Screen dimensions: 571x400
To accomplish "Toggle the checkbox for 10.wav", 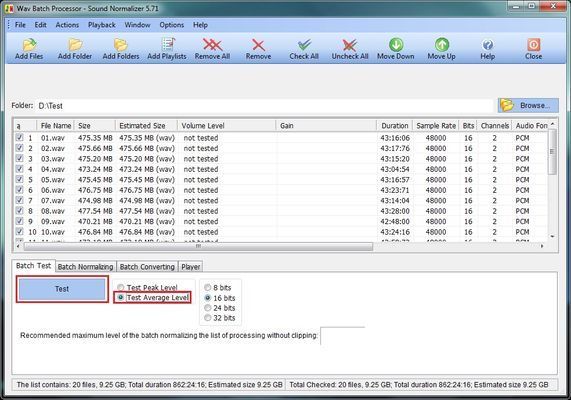I will click(x=19, y=231).
